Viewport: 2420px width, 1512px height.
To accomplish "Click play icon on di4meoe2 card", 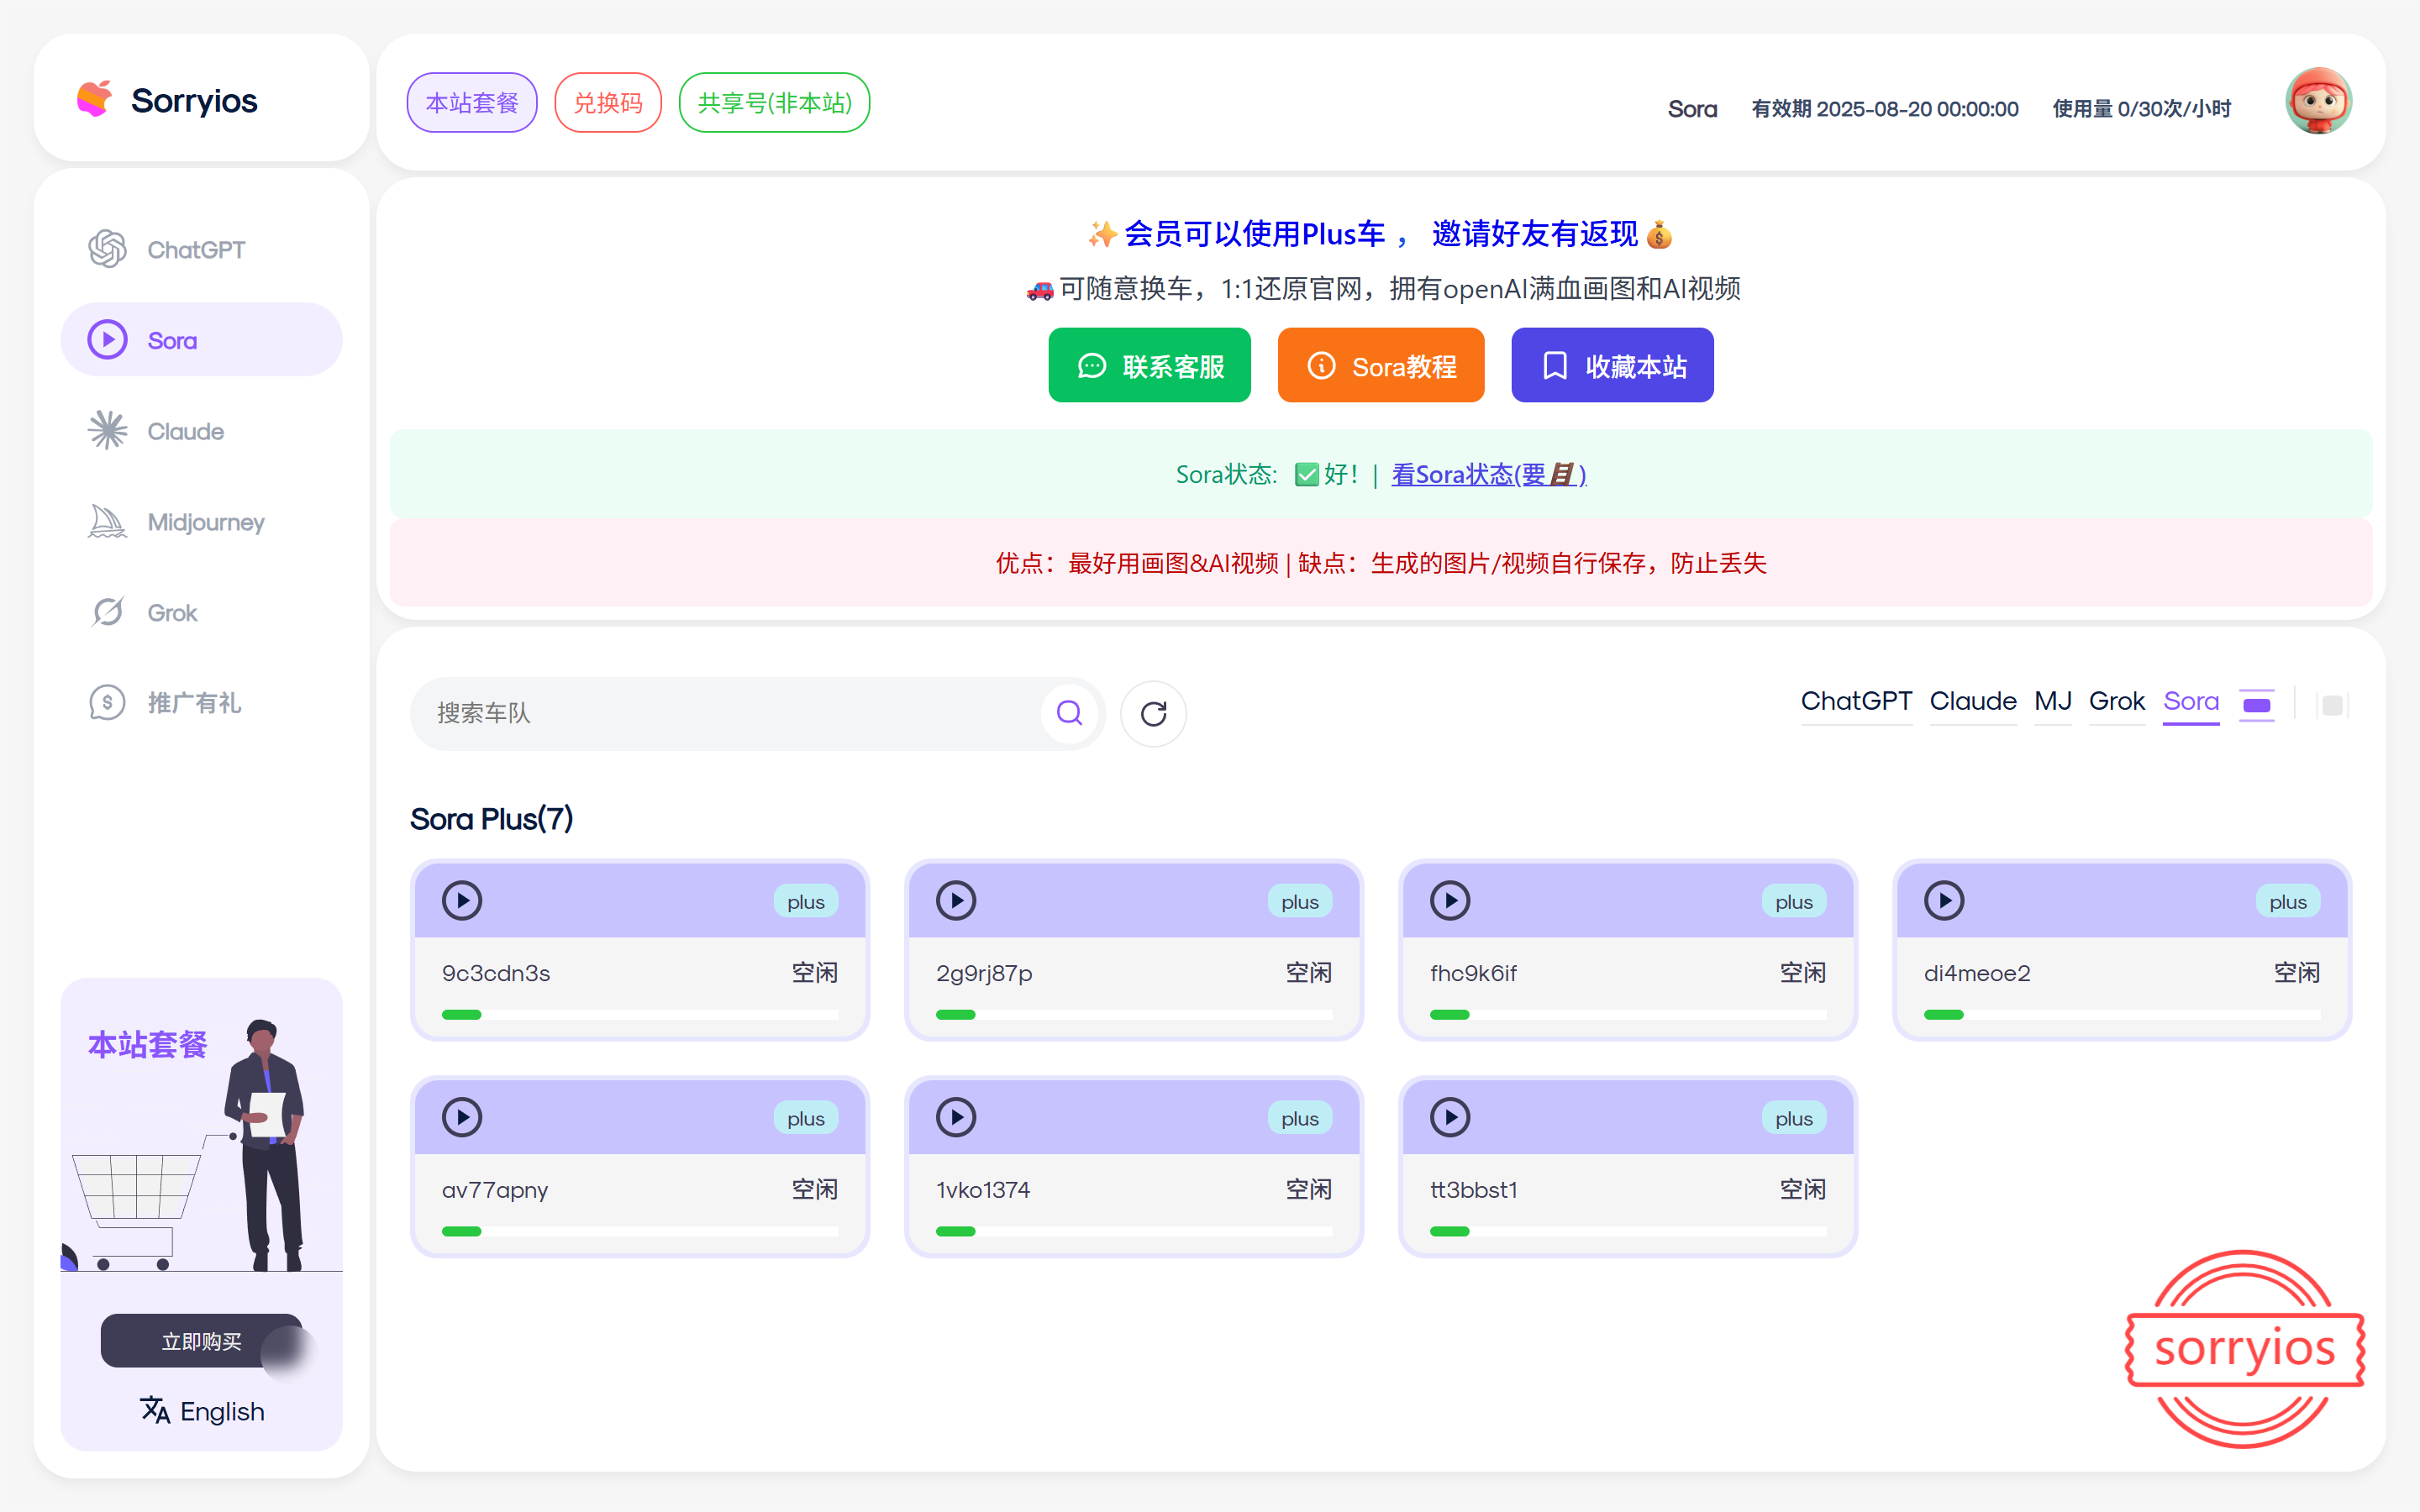I will tap(1944, 900).
